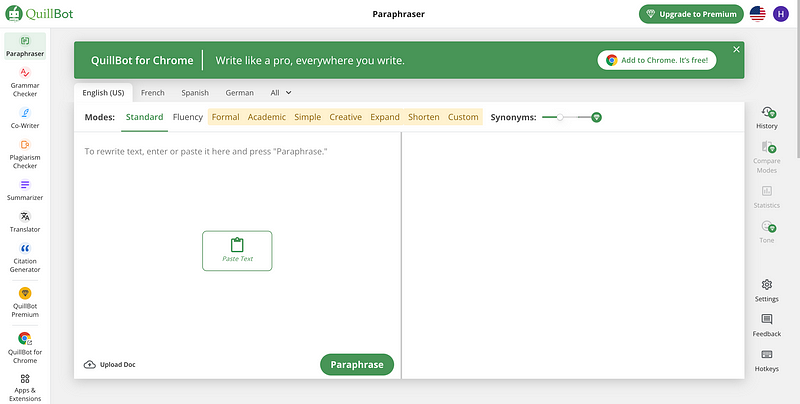The height and width of the screenshot is (404, 800).
Task: Click the Upload Doc button
Action: click(110, 364)
